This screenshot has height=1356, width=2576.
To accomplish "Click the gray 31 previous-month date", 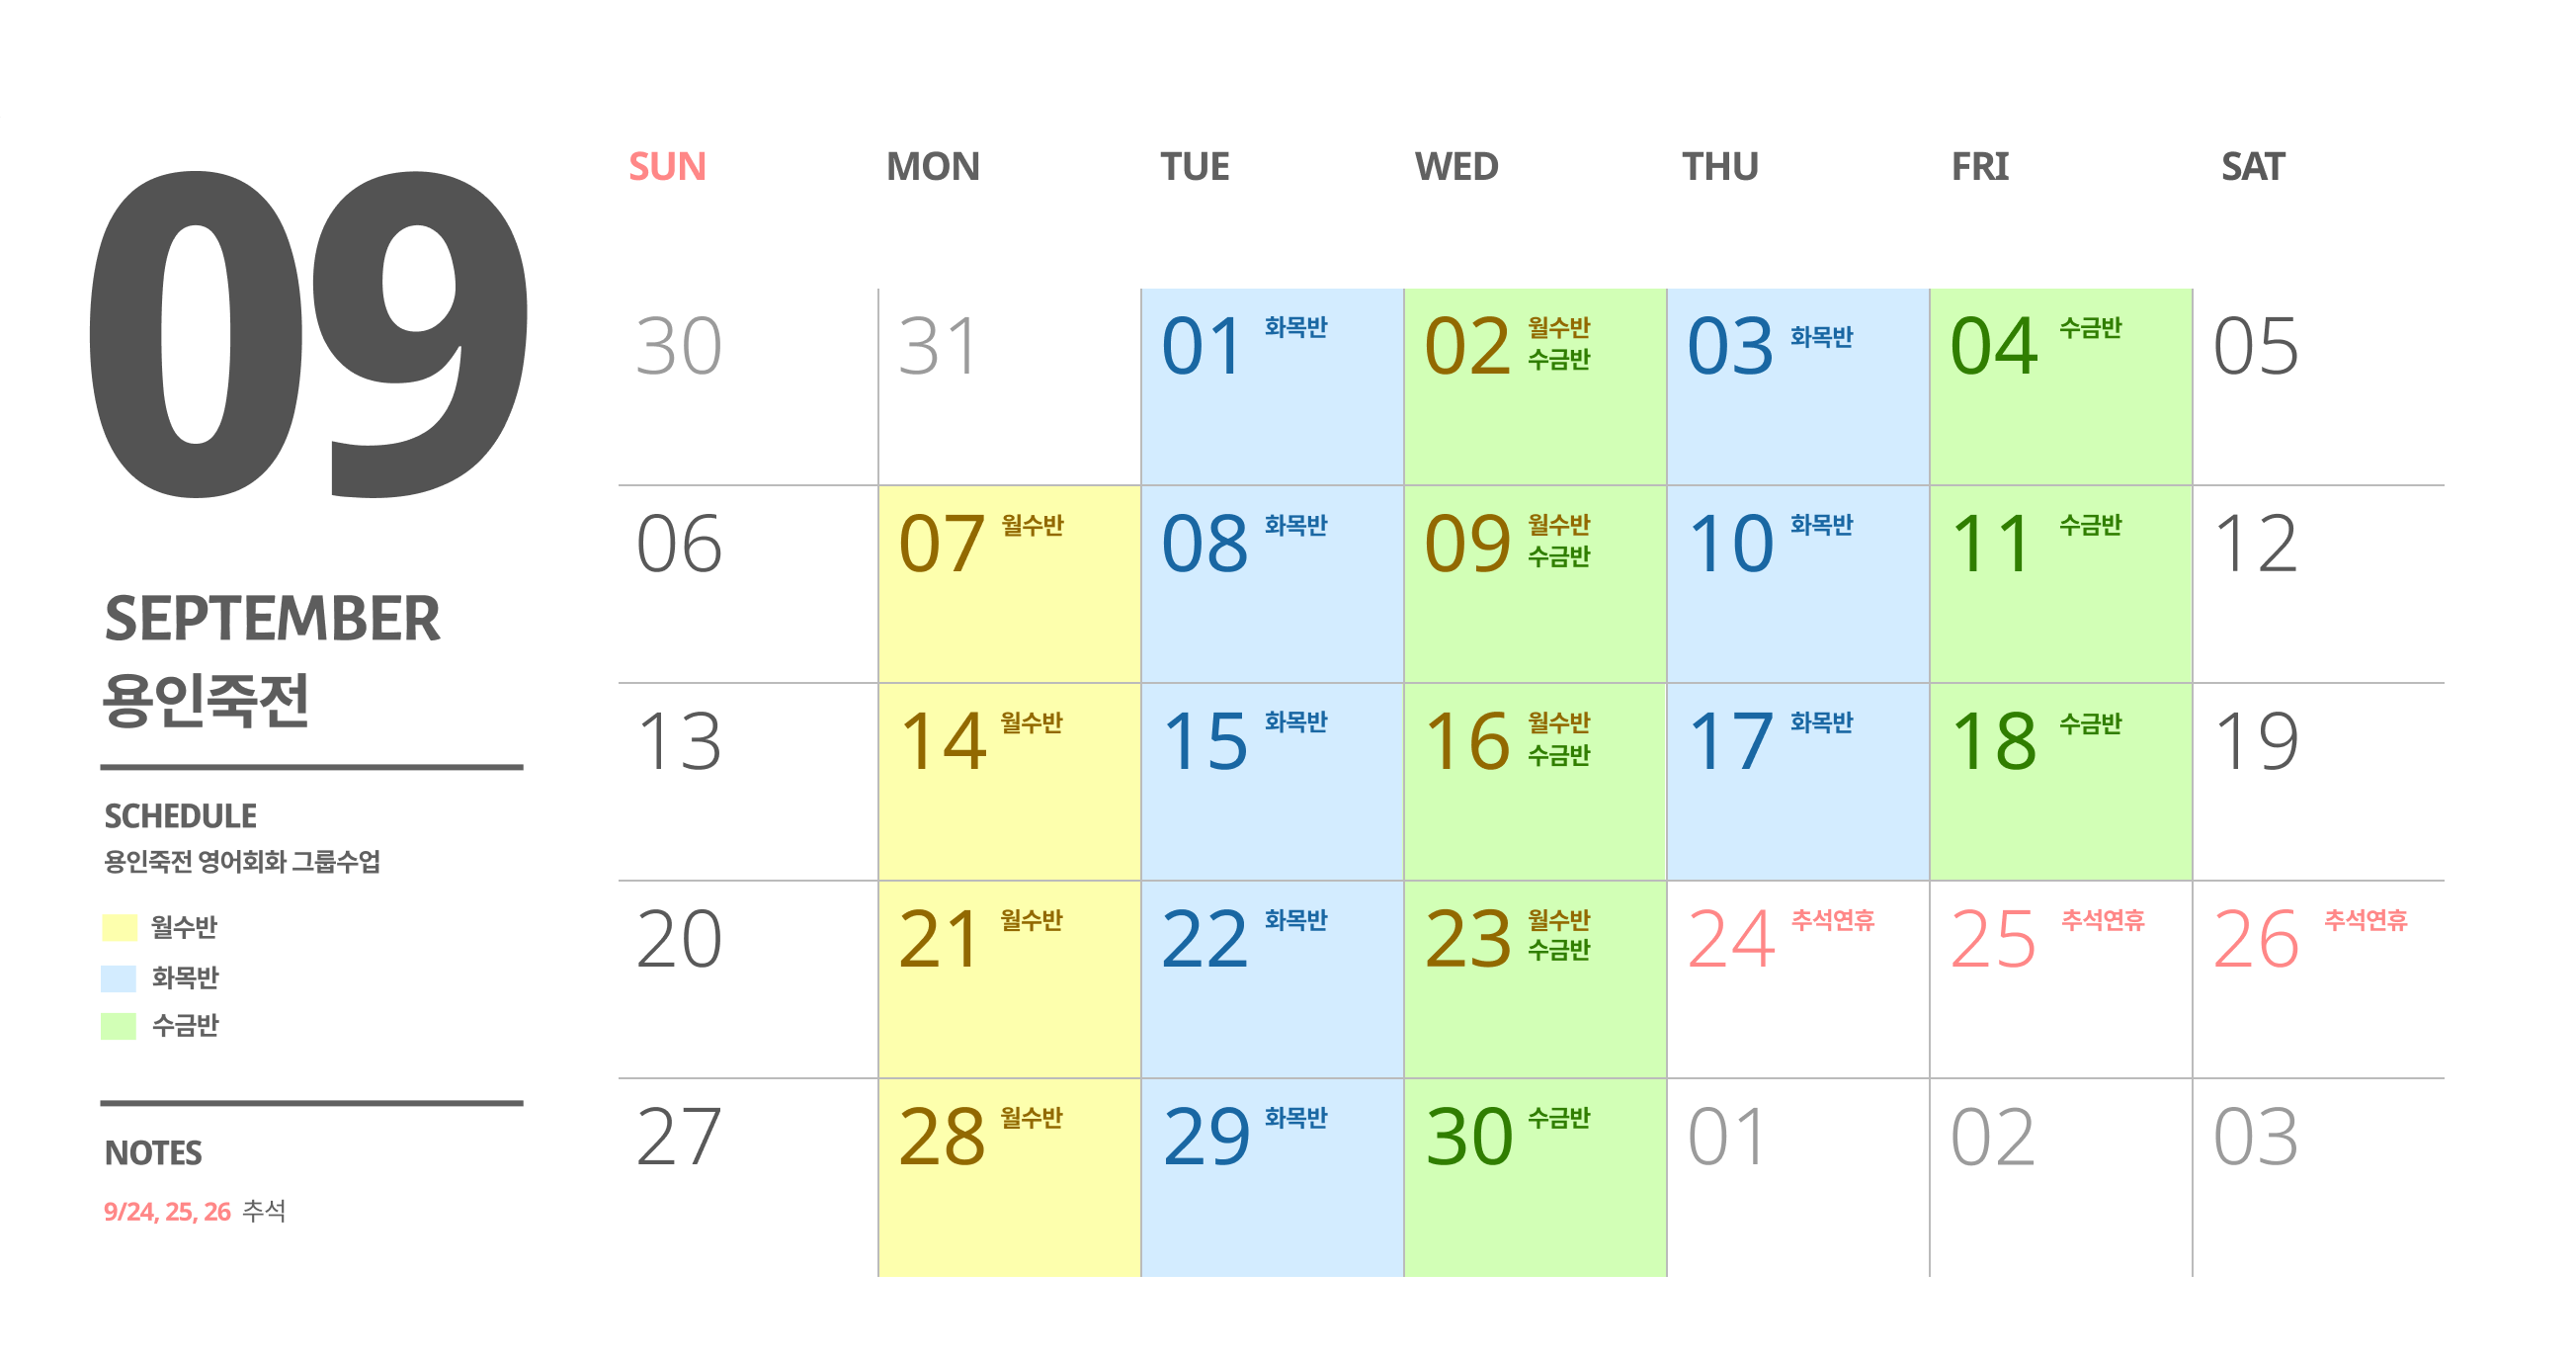I will (937, 346).
